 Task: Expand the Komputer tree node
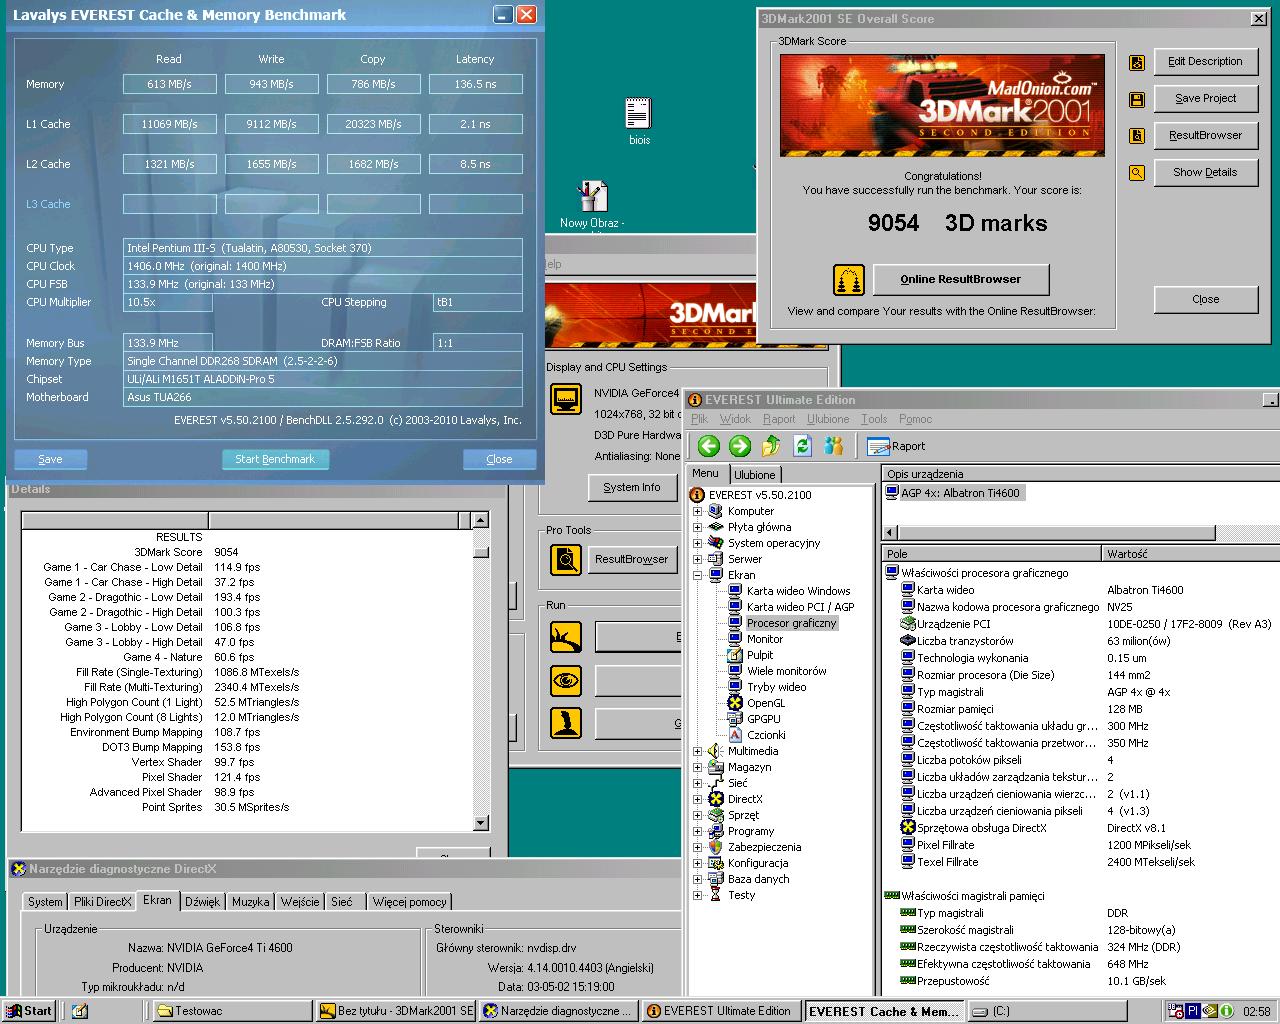[x=697, y=511]
